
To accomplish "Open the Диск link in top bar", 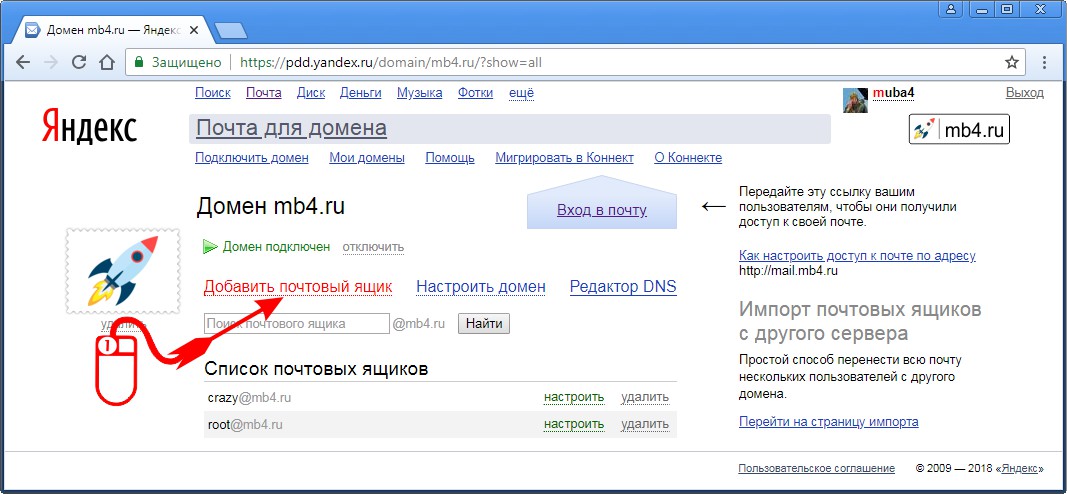I will (x=311, y=93).
